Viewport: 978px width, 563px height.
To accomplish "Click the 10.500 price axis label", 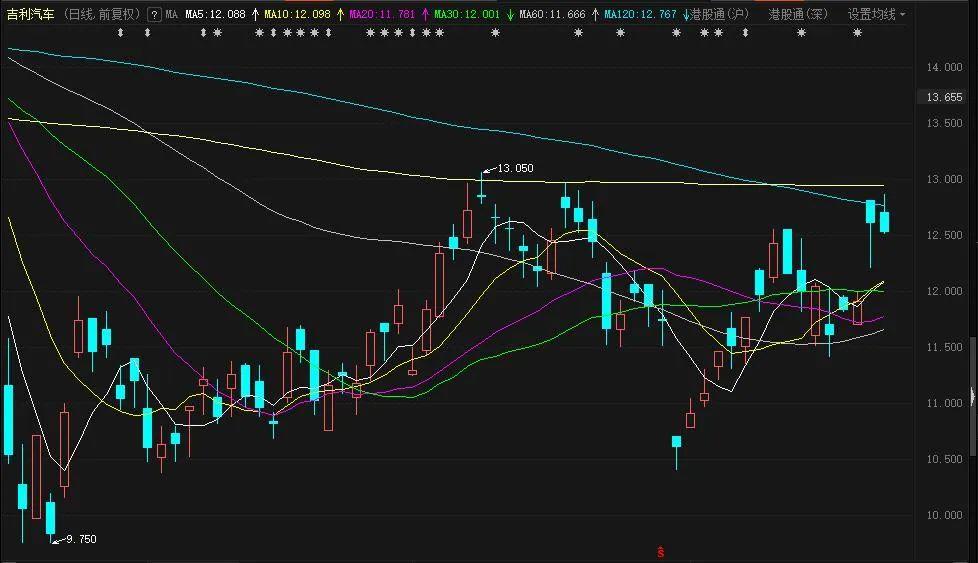I will point(944,460).
